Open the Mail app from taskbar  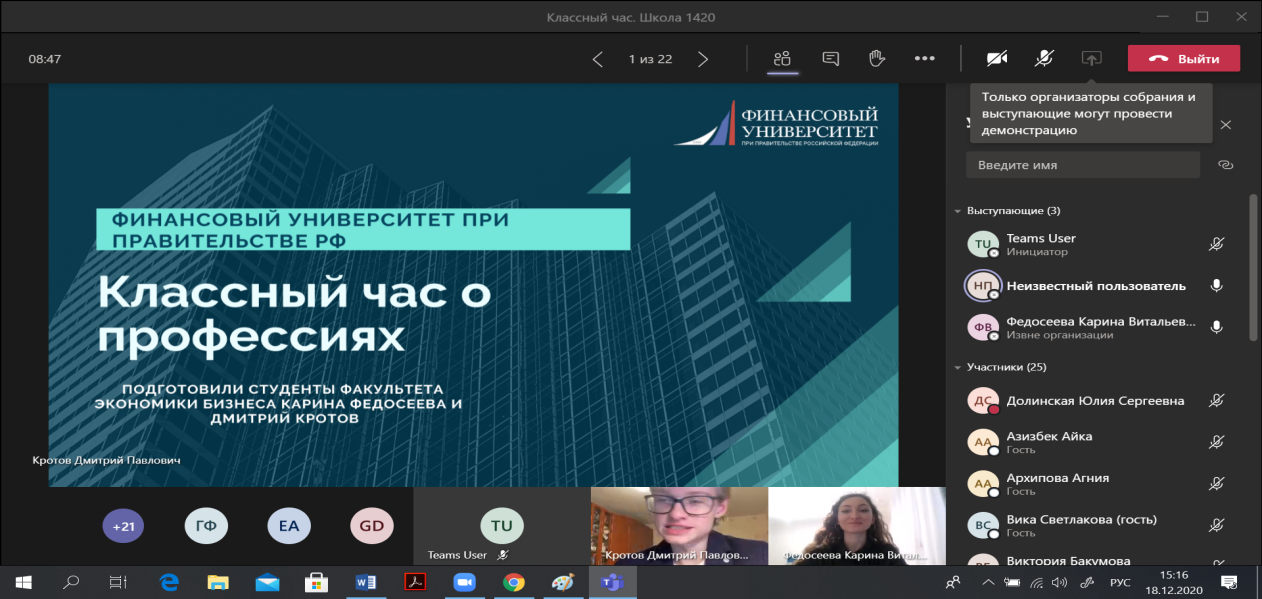point(267,581)
